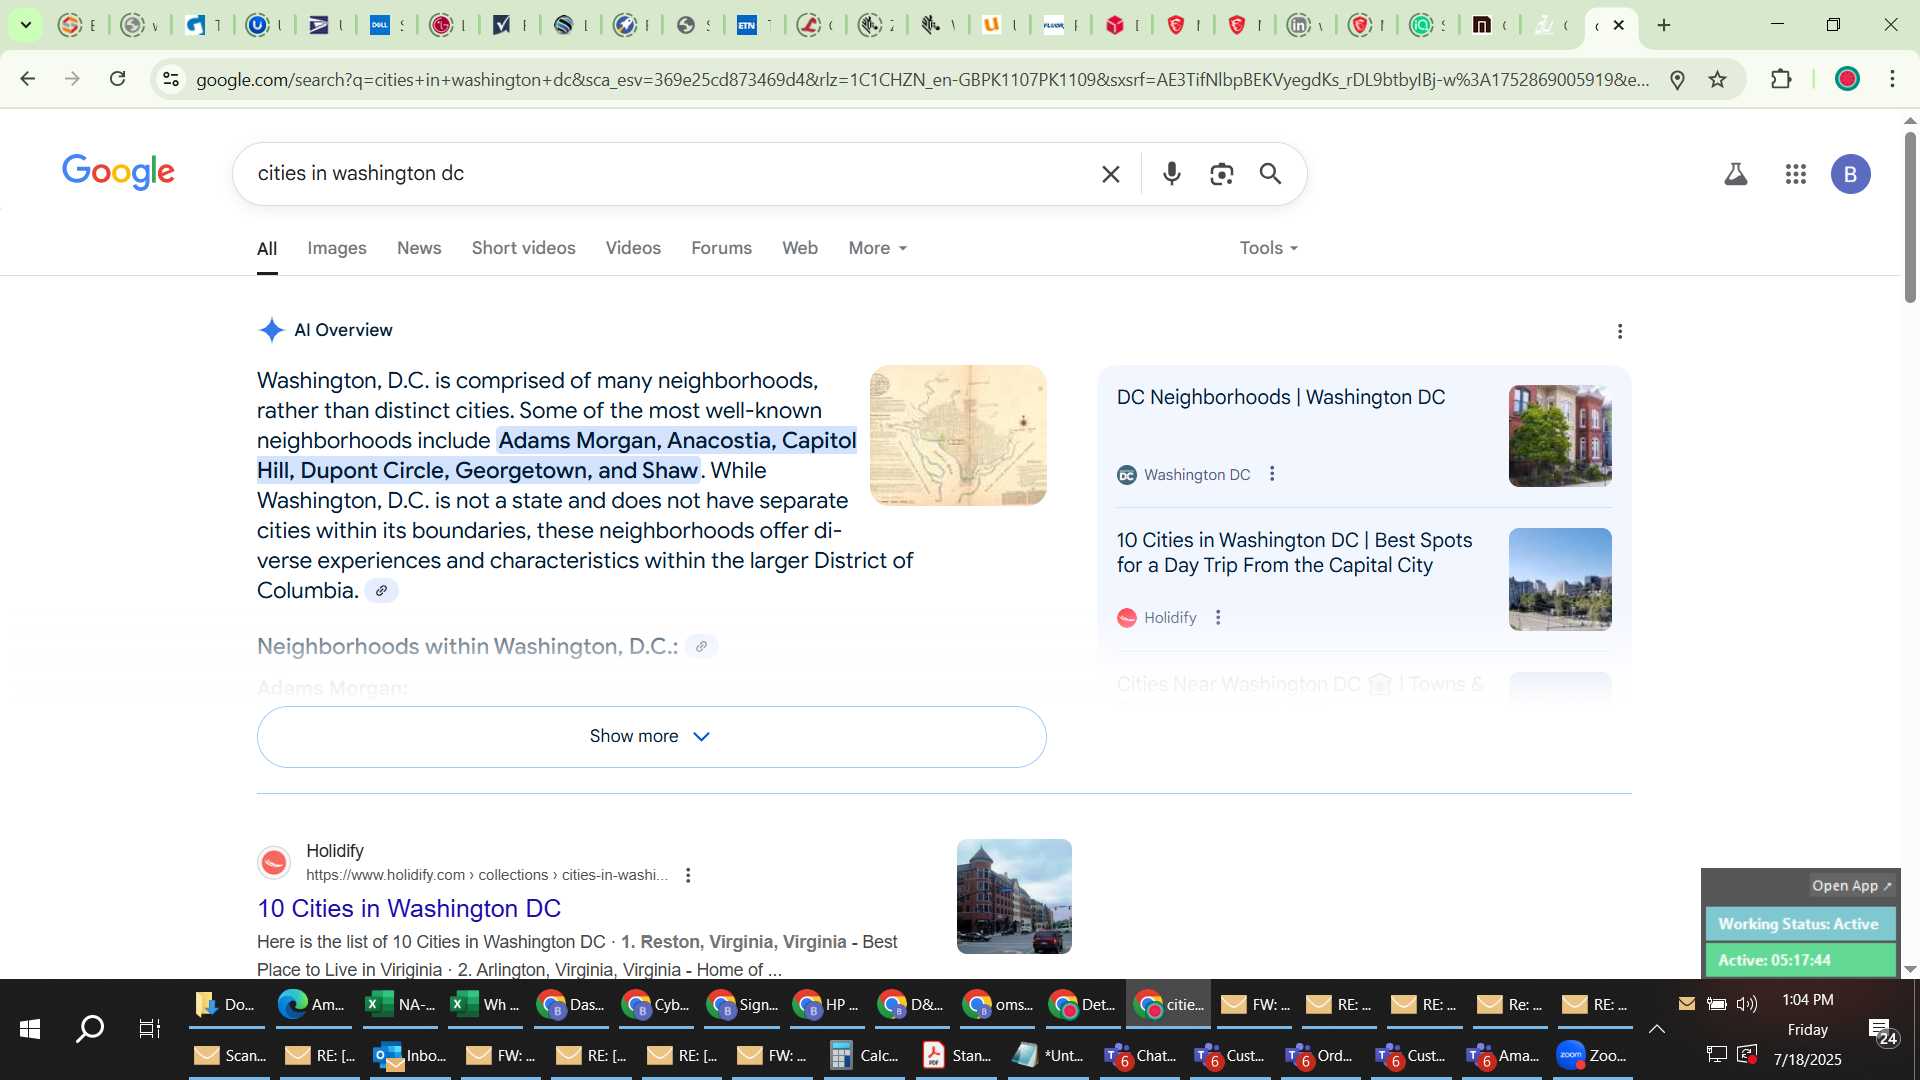Click the browser address bar URL
The image size is (1920, 1080).
tap(920, 79)
